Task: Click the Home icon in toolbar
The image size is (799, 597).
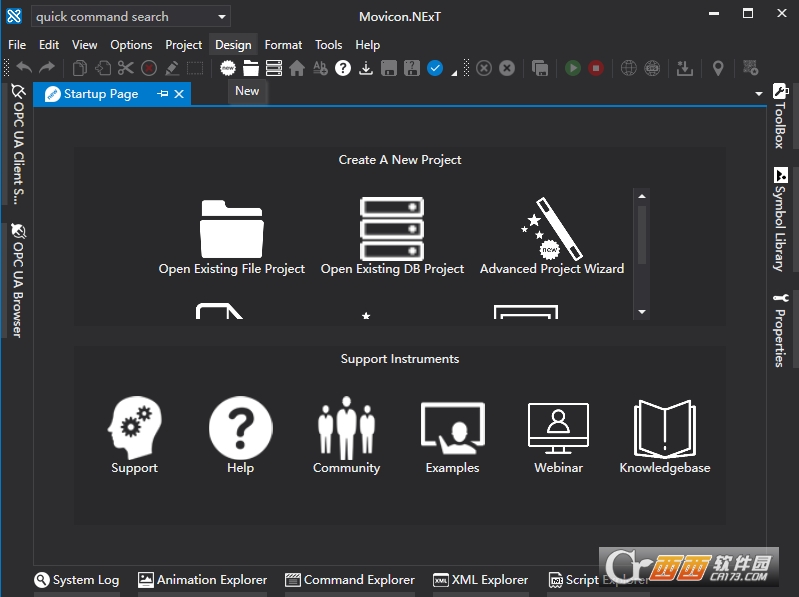Action: point(297,68)
